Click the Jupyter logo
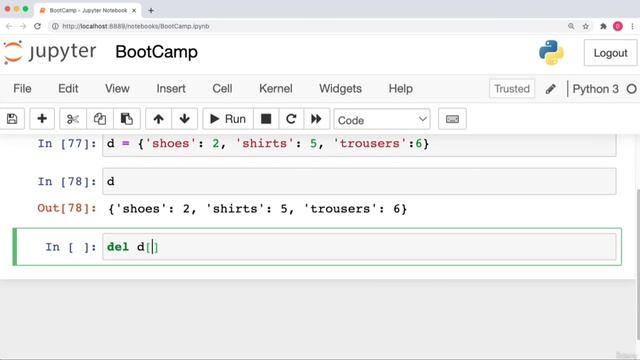640x360 pixels. [49, 52]
